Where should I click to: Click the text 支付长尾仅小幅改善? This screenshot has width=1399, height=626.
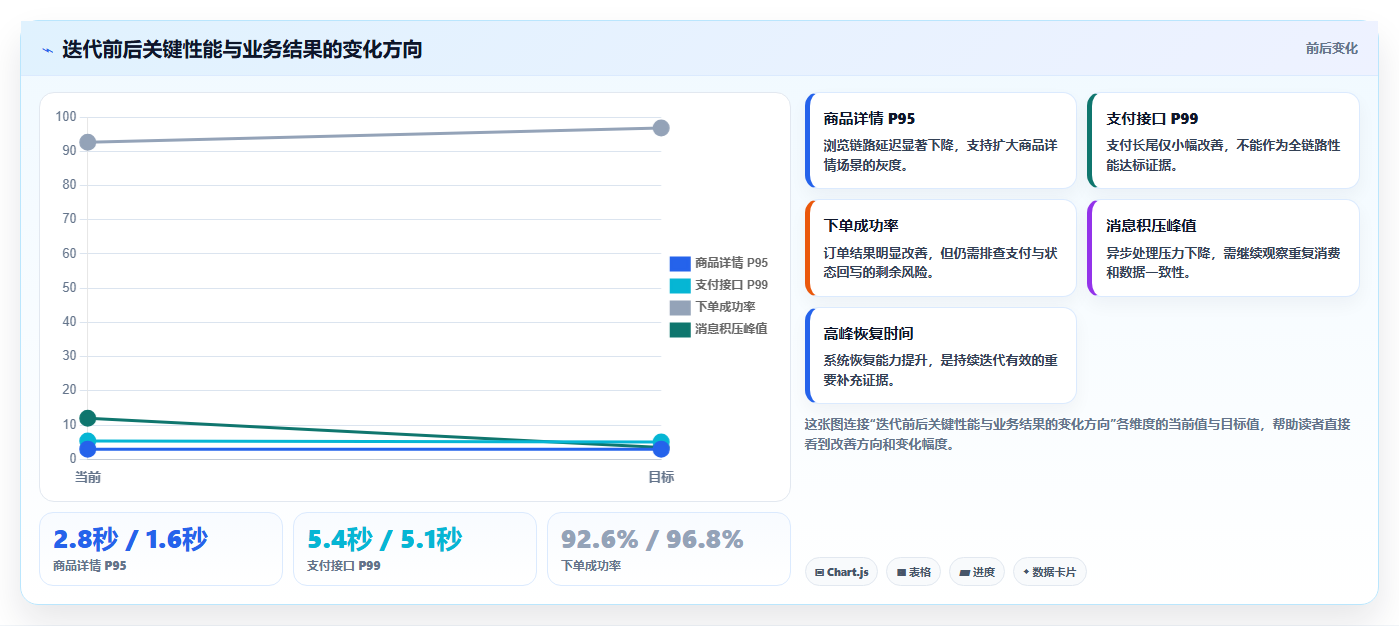[1164, 145]
